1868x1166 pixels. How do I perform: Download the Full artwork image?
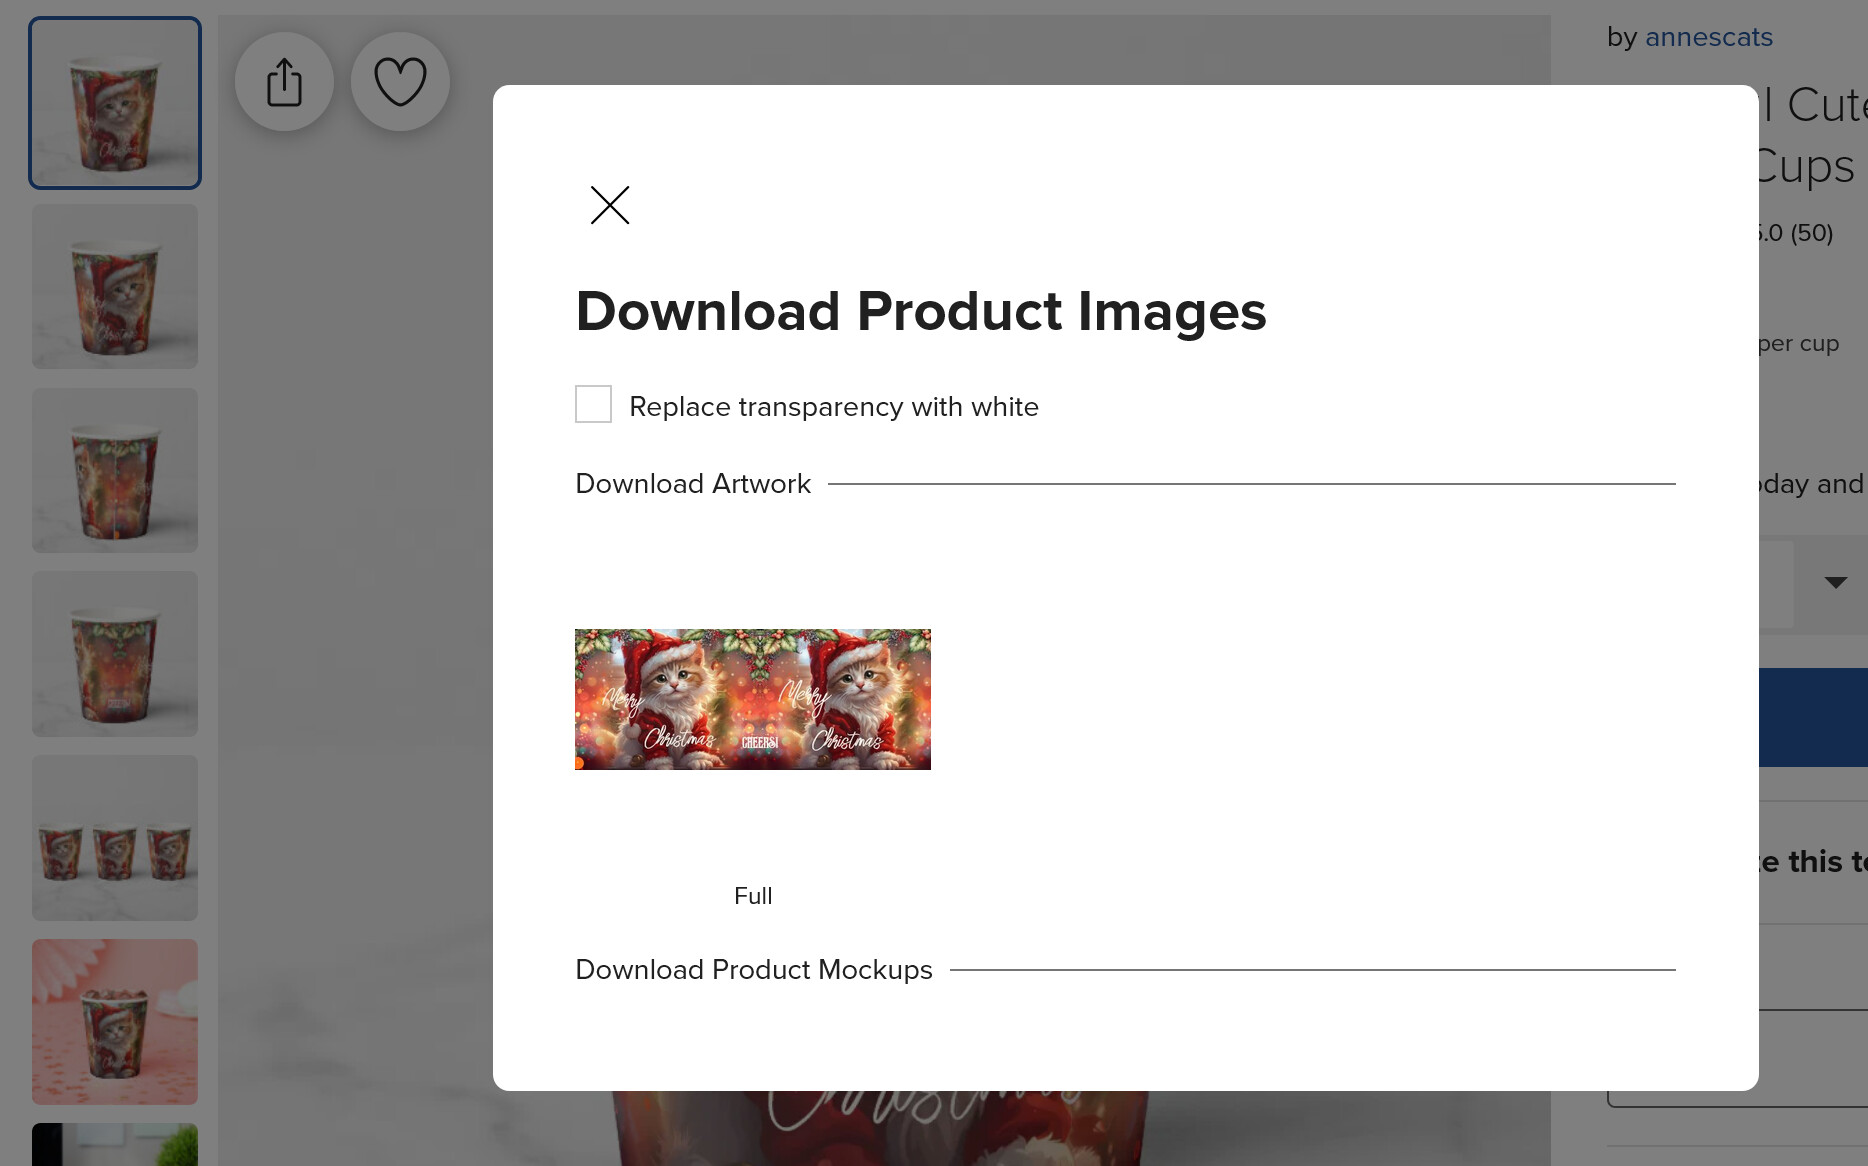[x=752, y=699]
